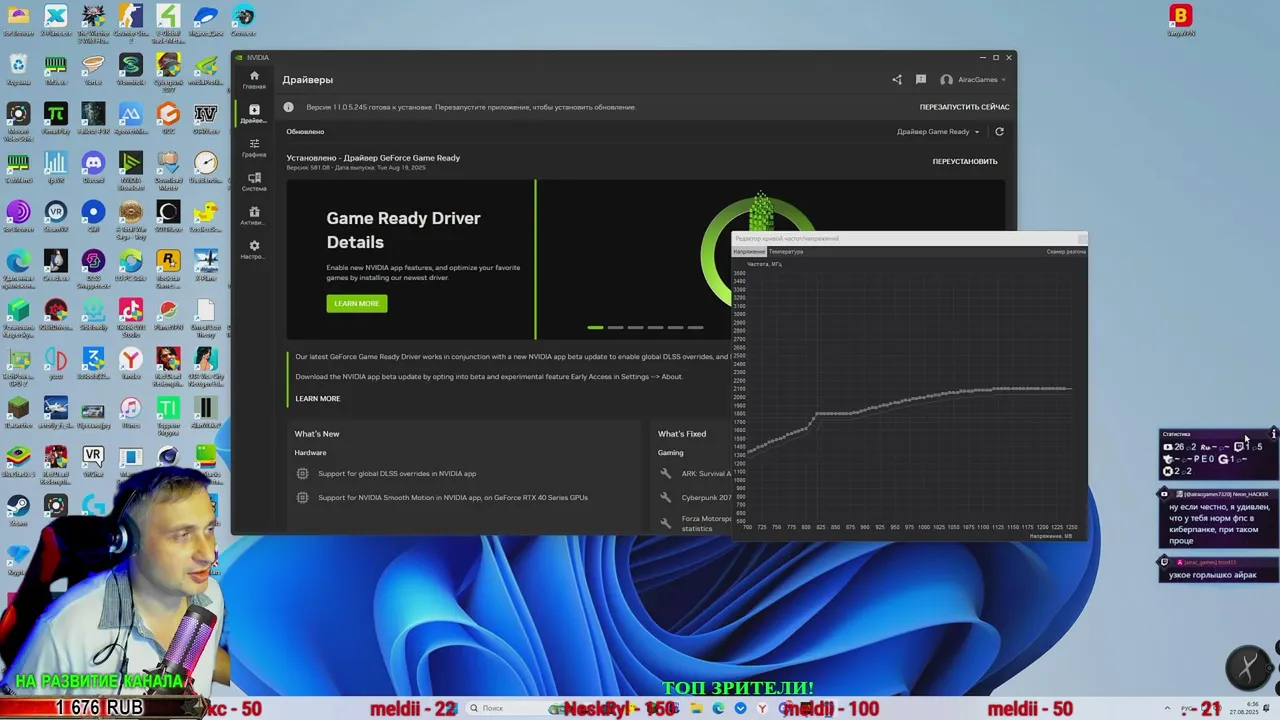This screenshot has height=720, width=1280.
Task: Click the green LEARN MORE banner button
Action: pyautogui.click(x=357, y=303)
